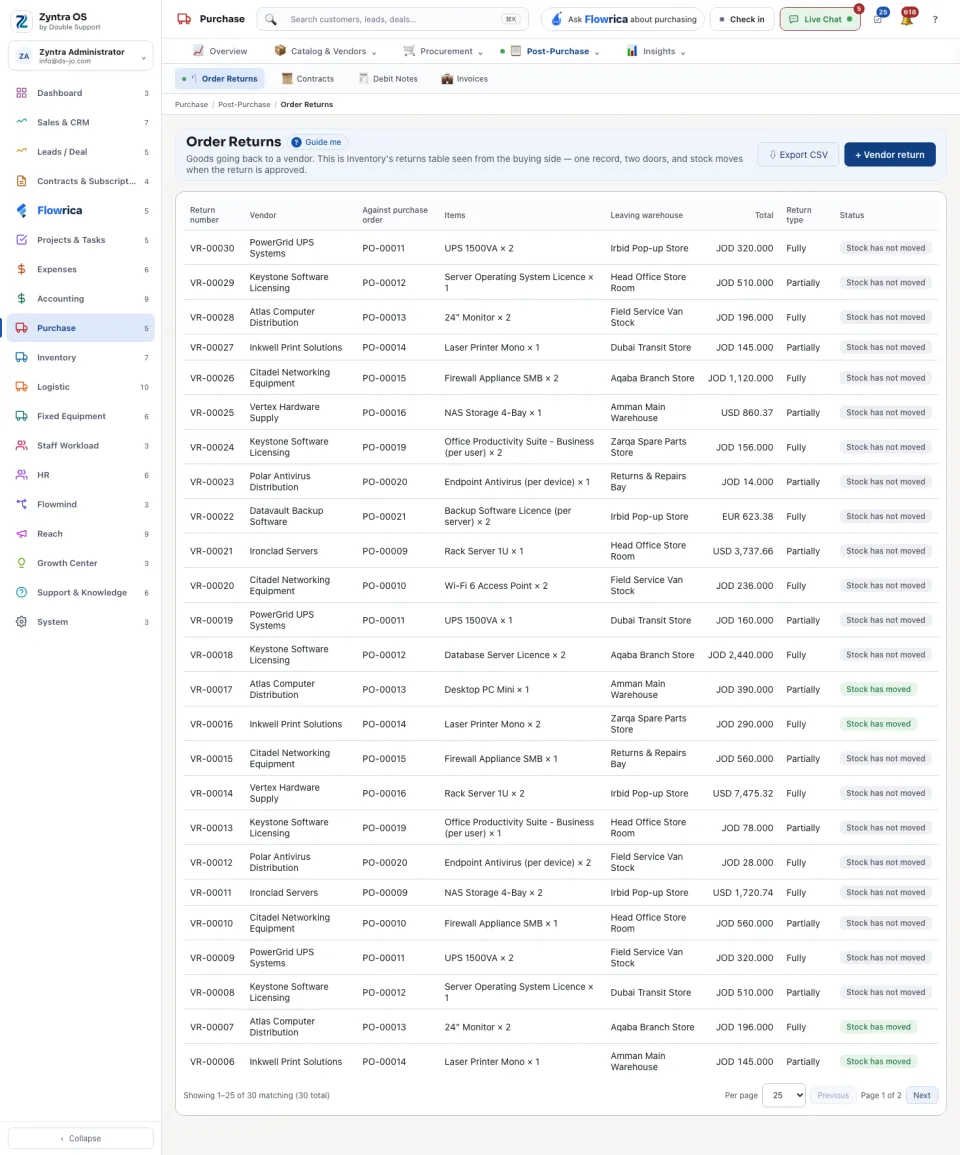Screen dimensions: 960x1155
Task: Expand the Procurement menu
Action: (443, 52)
